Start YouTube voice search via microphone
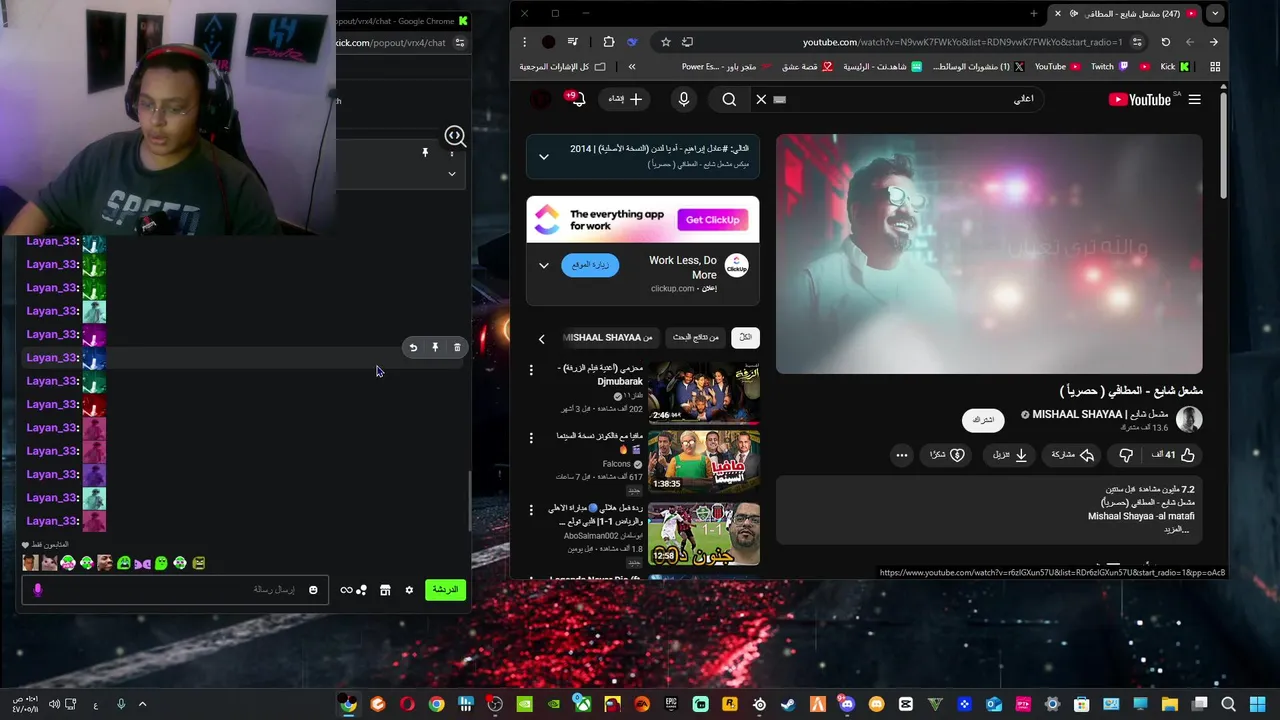The width and height of the screenshot is (1280, 720). tap(684, 99)
